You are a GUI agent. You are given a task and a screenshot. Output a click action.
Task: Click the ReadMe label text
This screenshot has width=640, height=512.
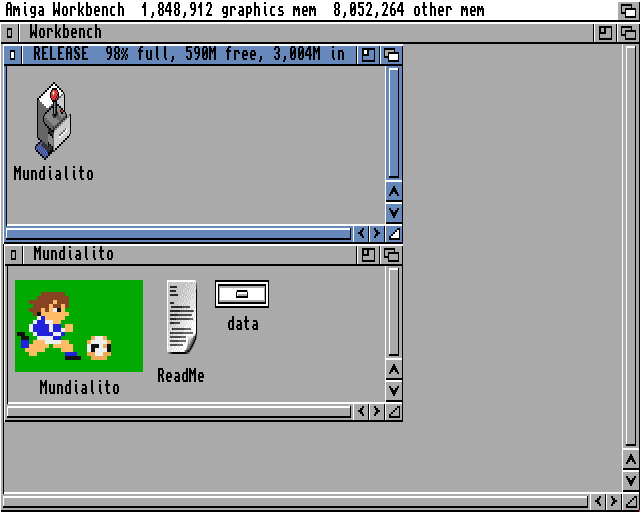[x=181, y=376]
